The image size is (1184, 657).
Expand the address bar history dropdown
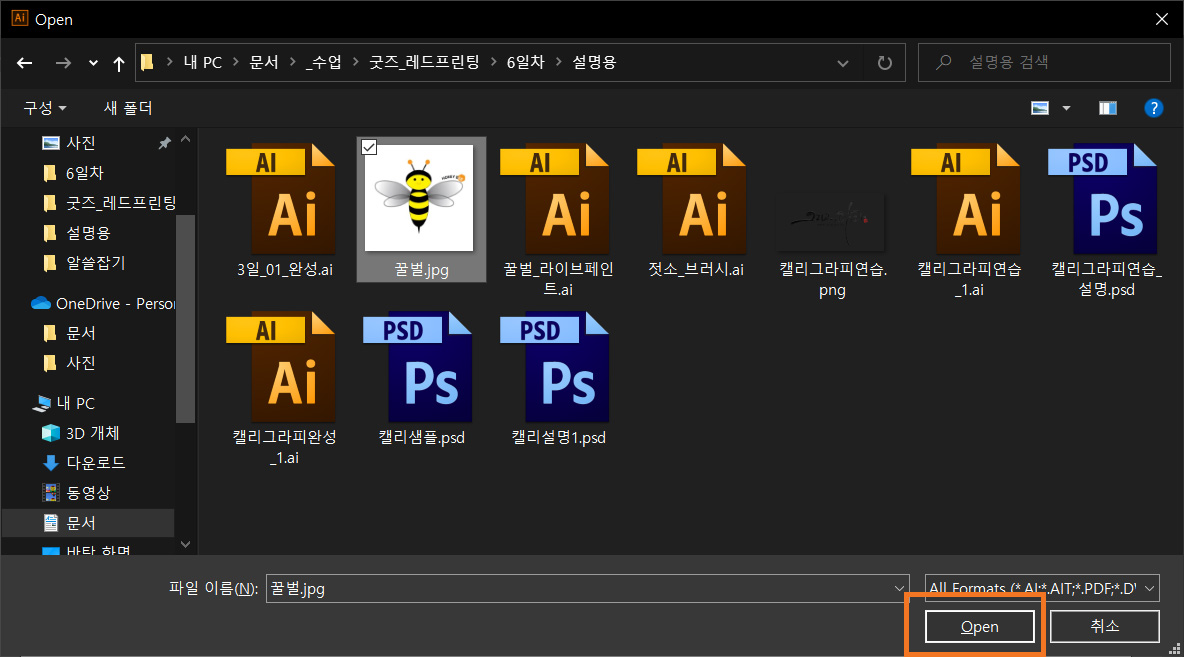(x=843, y=63)
